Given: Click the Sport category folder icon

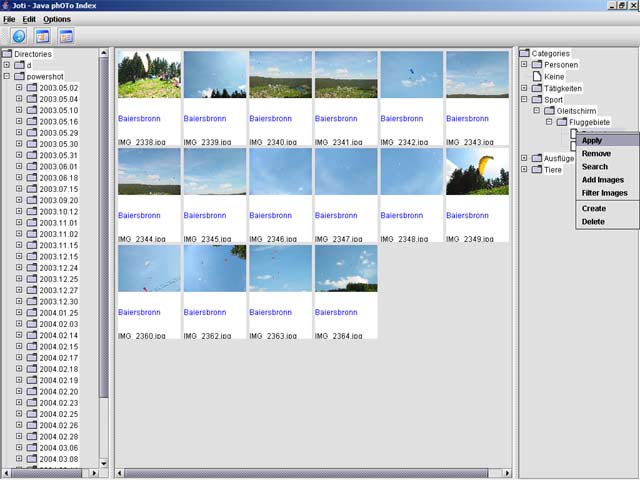Looking at the screenshot, I should 536,99.
